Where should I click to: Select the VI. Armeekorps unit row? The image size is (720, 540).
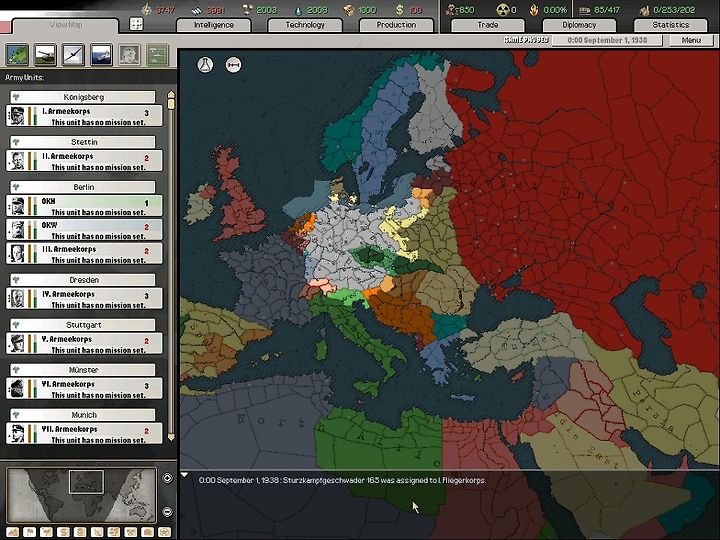click(x=84, y=388)
